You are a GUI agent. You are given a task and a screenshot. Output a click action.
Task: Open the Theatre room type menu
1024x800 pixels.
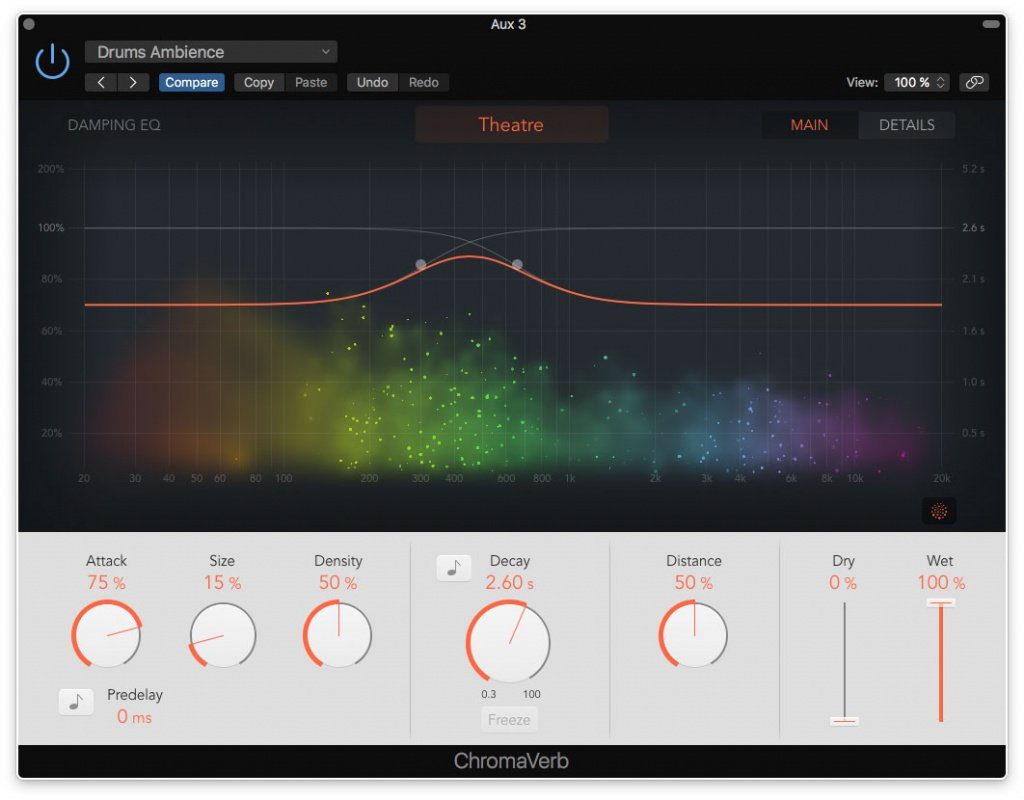(511, 125)
